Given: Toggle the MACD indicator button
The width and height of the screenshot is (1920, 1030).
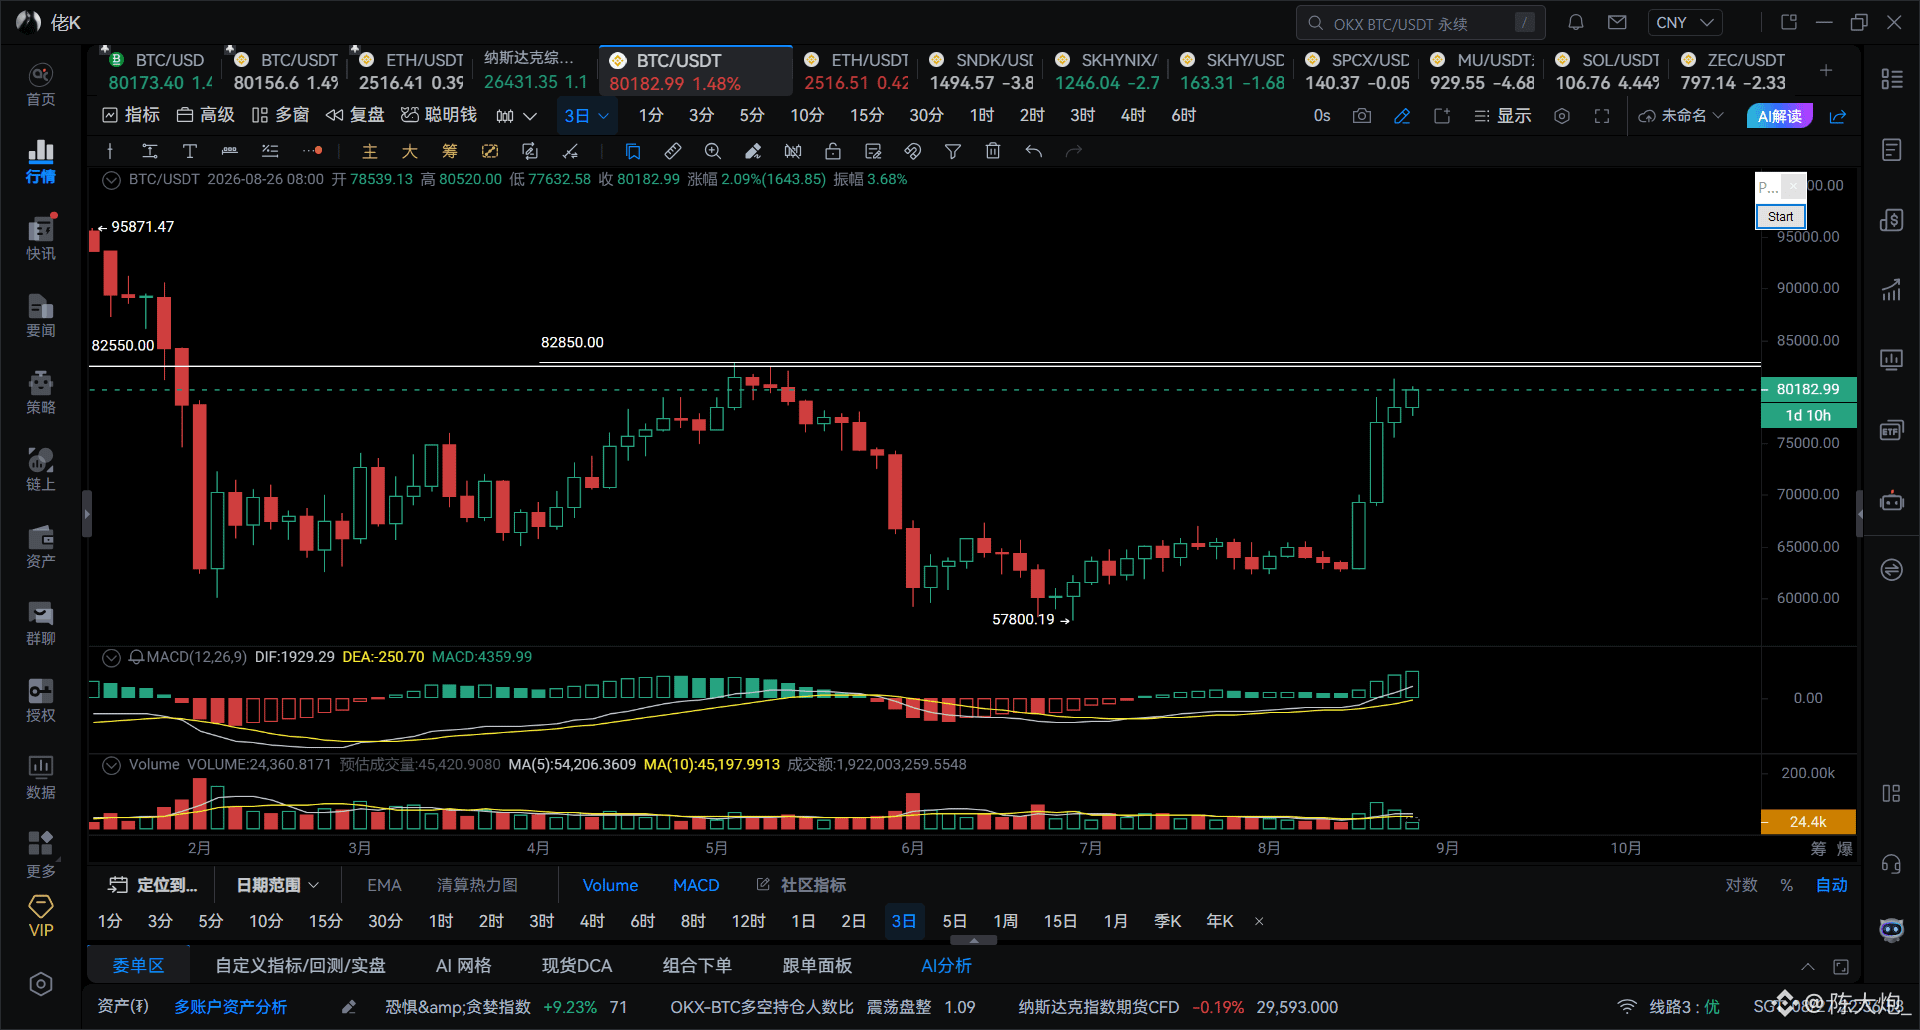Looking at the screenshot, I should coord(696,885).
